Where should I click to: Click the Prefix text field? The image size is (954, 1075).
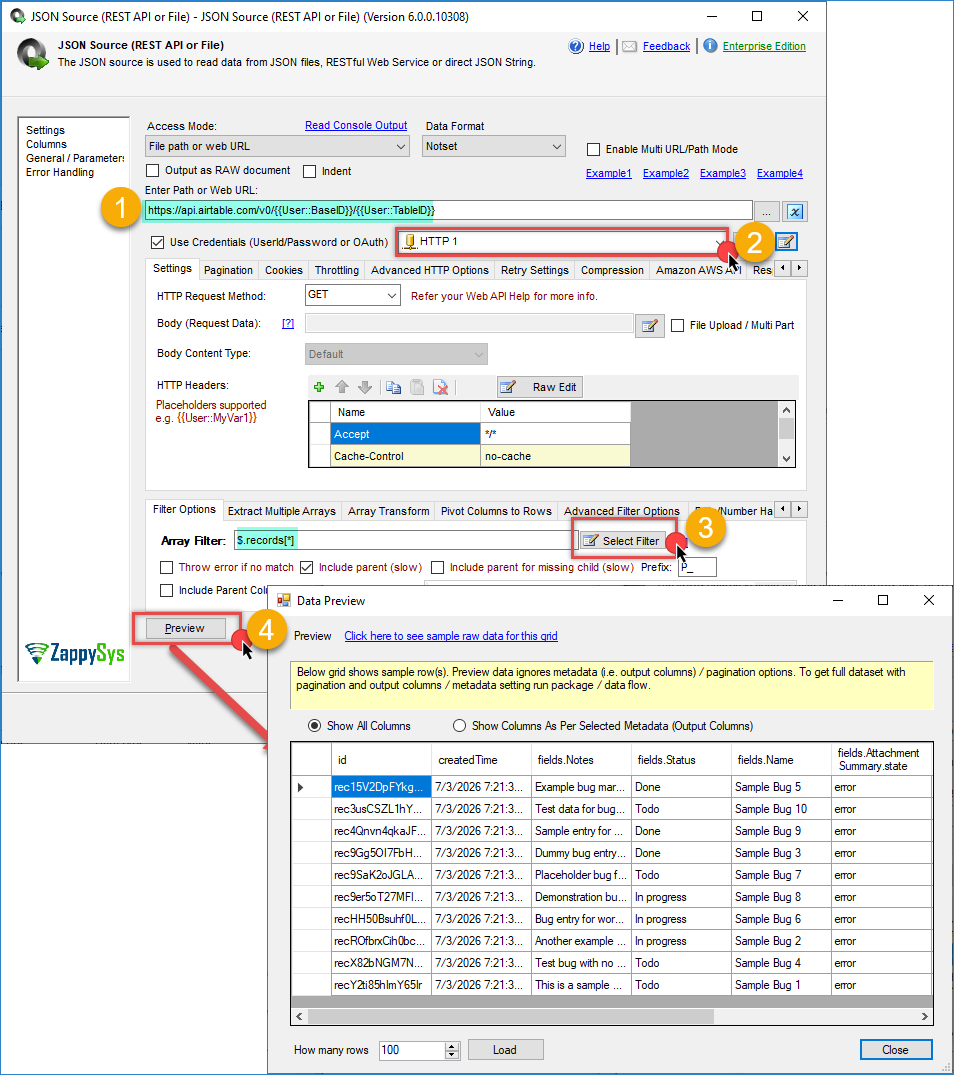(x=697, y=568)
